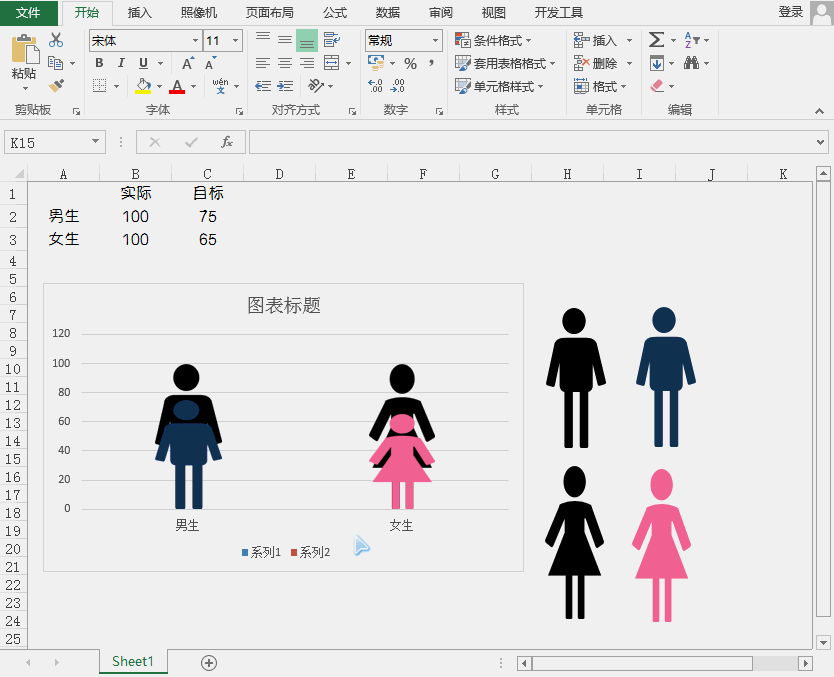The image size is (834, 677).
Task: Apply yellow fill color bucket
Action: click(x=143, y=86)
